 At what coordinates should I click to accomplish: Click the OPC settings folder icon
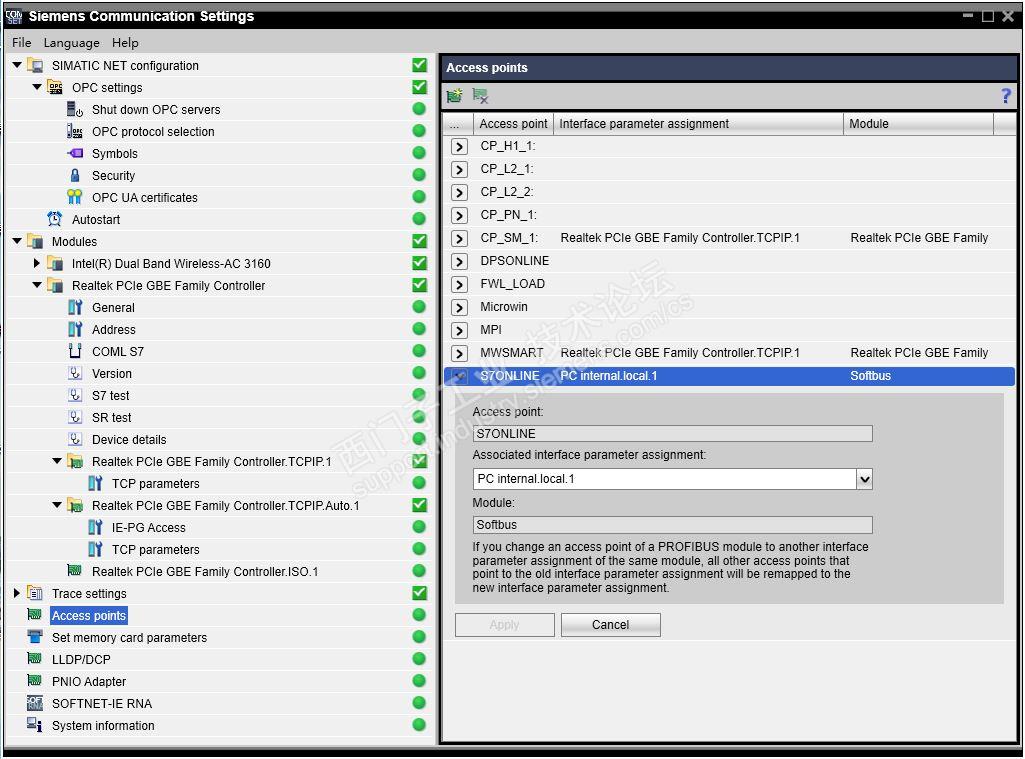(55, 87)
